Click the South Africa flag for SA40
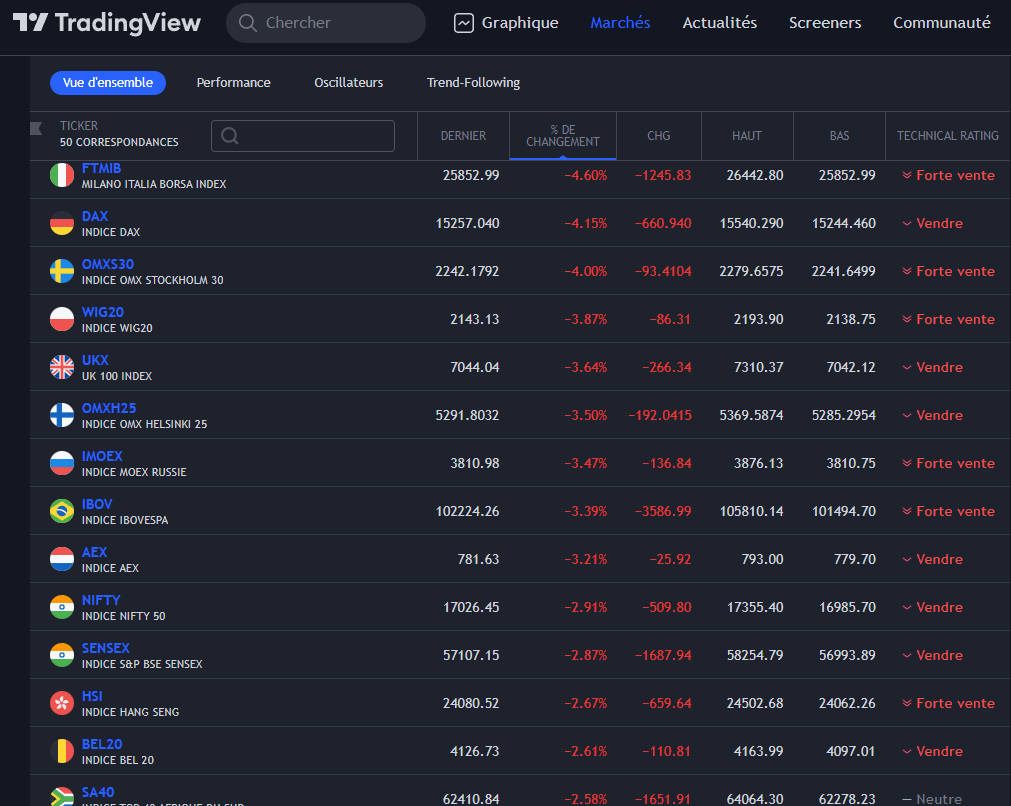 (62, 798)
